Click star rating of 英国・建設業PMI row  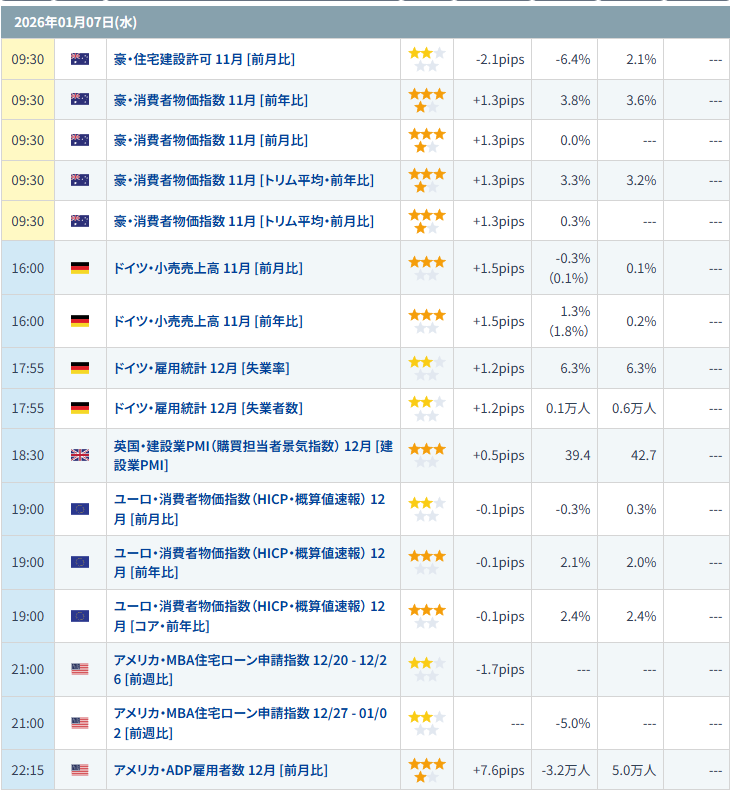[x=427, y=455]
